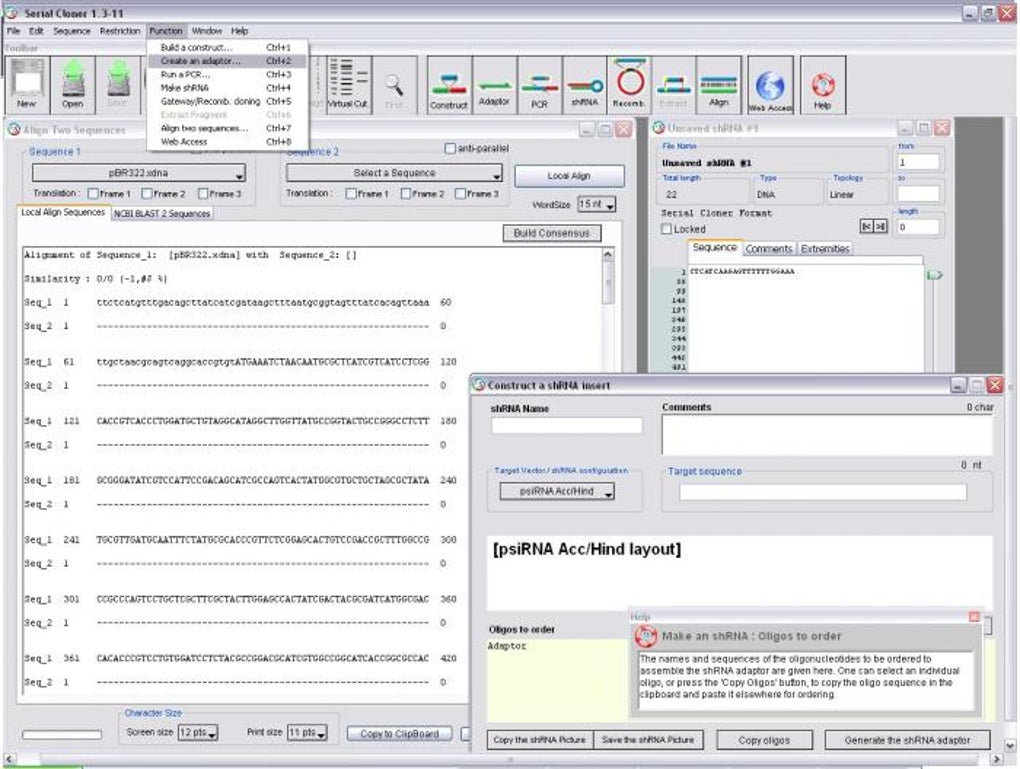This screenshot has height=769, width=1020.
Task: Switch to Comments tab in shRNA window
Action: click(x=769, y=249)
